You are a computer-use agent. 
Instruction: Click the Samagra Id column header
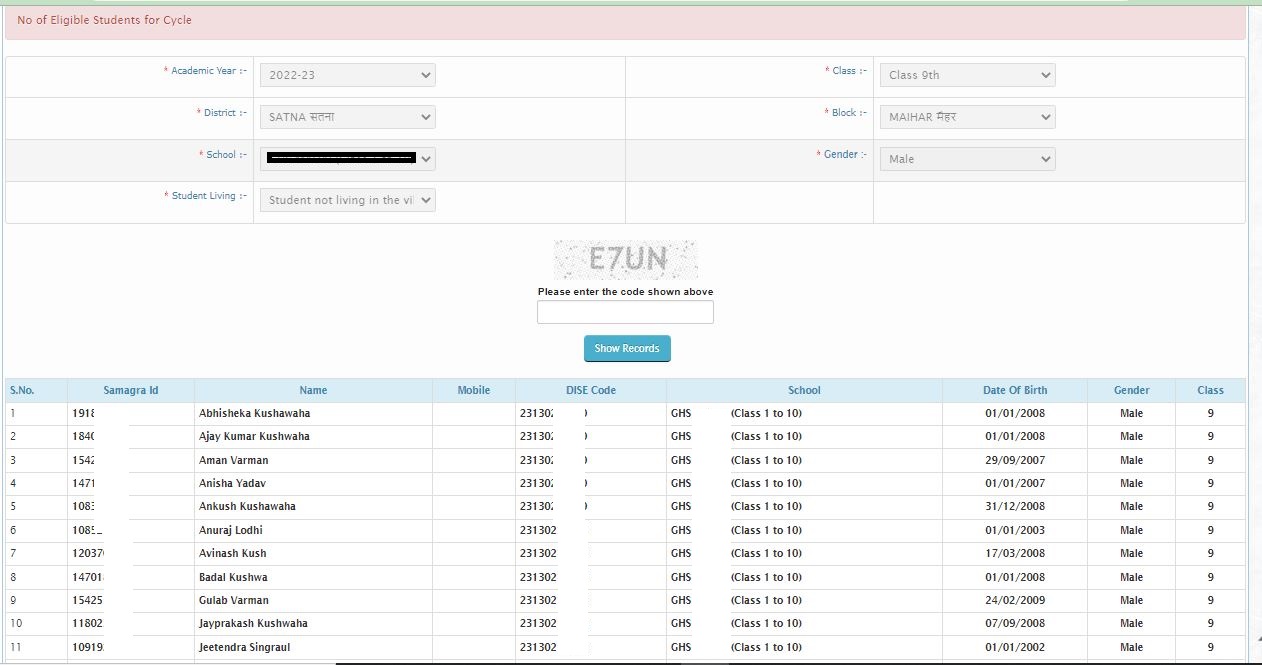[x=131, y=390]
